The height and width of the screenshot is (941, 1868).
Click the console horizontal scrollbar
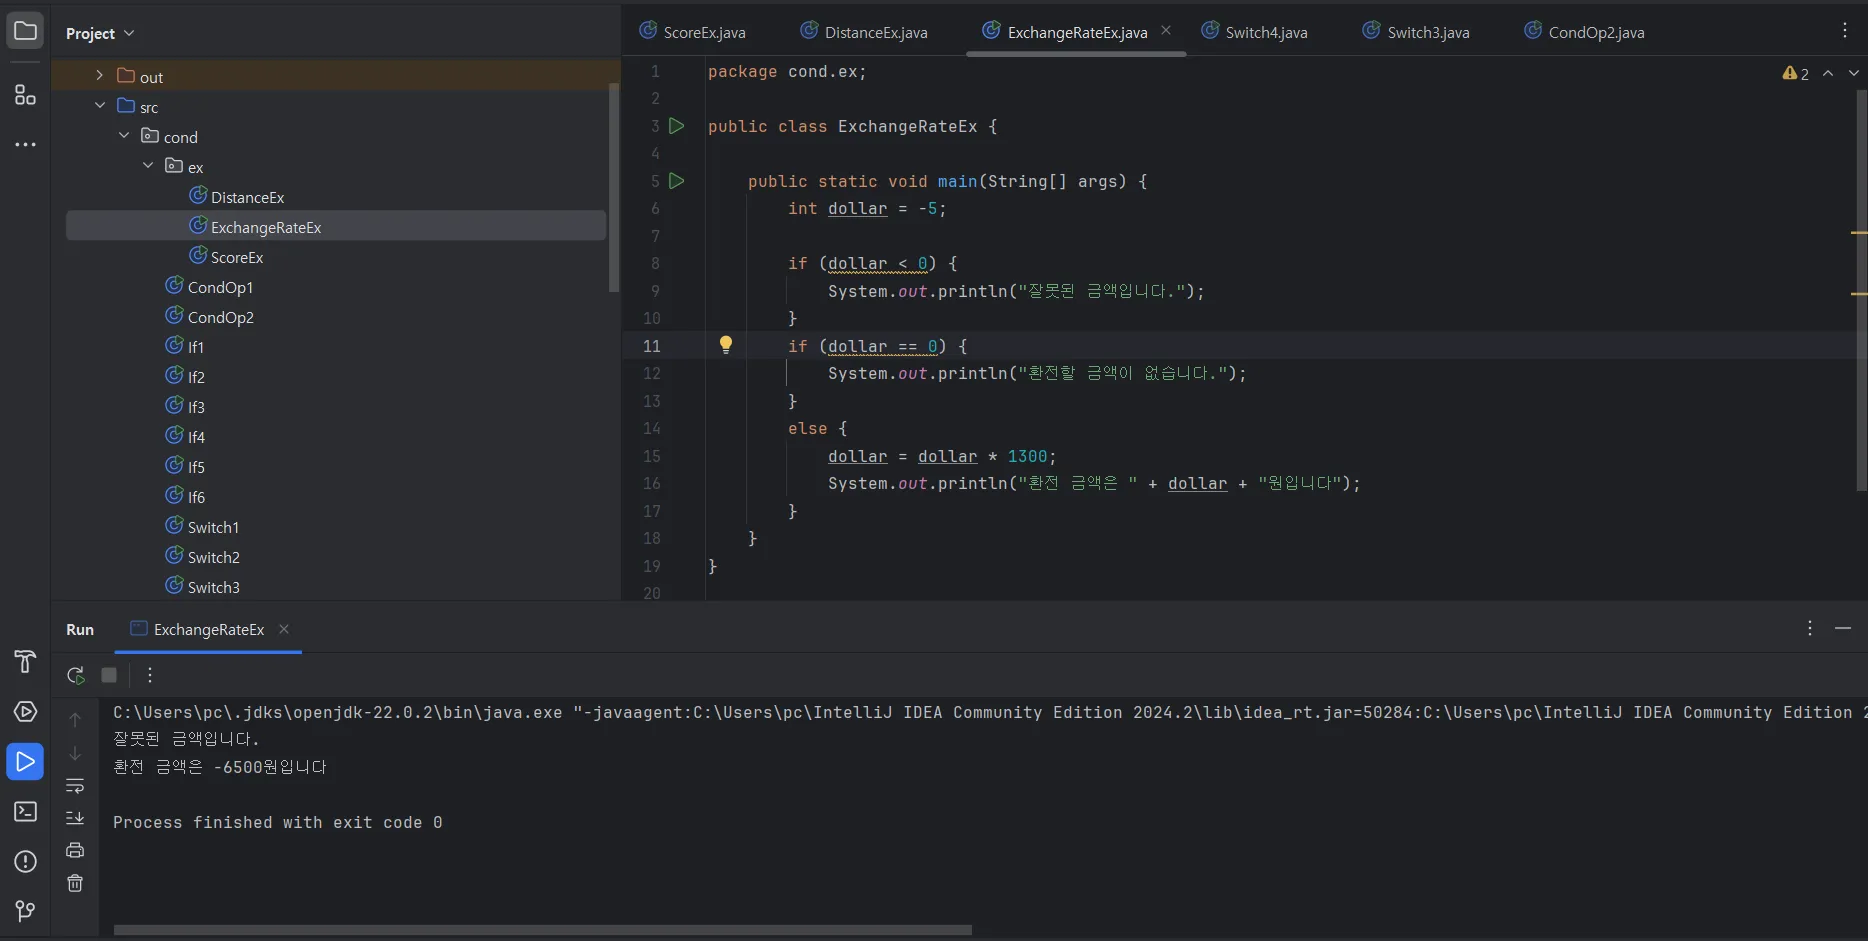[x=543, y=930]
